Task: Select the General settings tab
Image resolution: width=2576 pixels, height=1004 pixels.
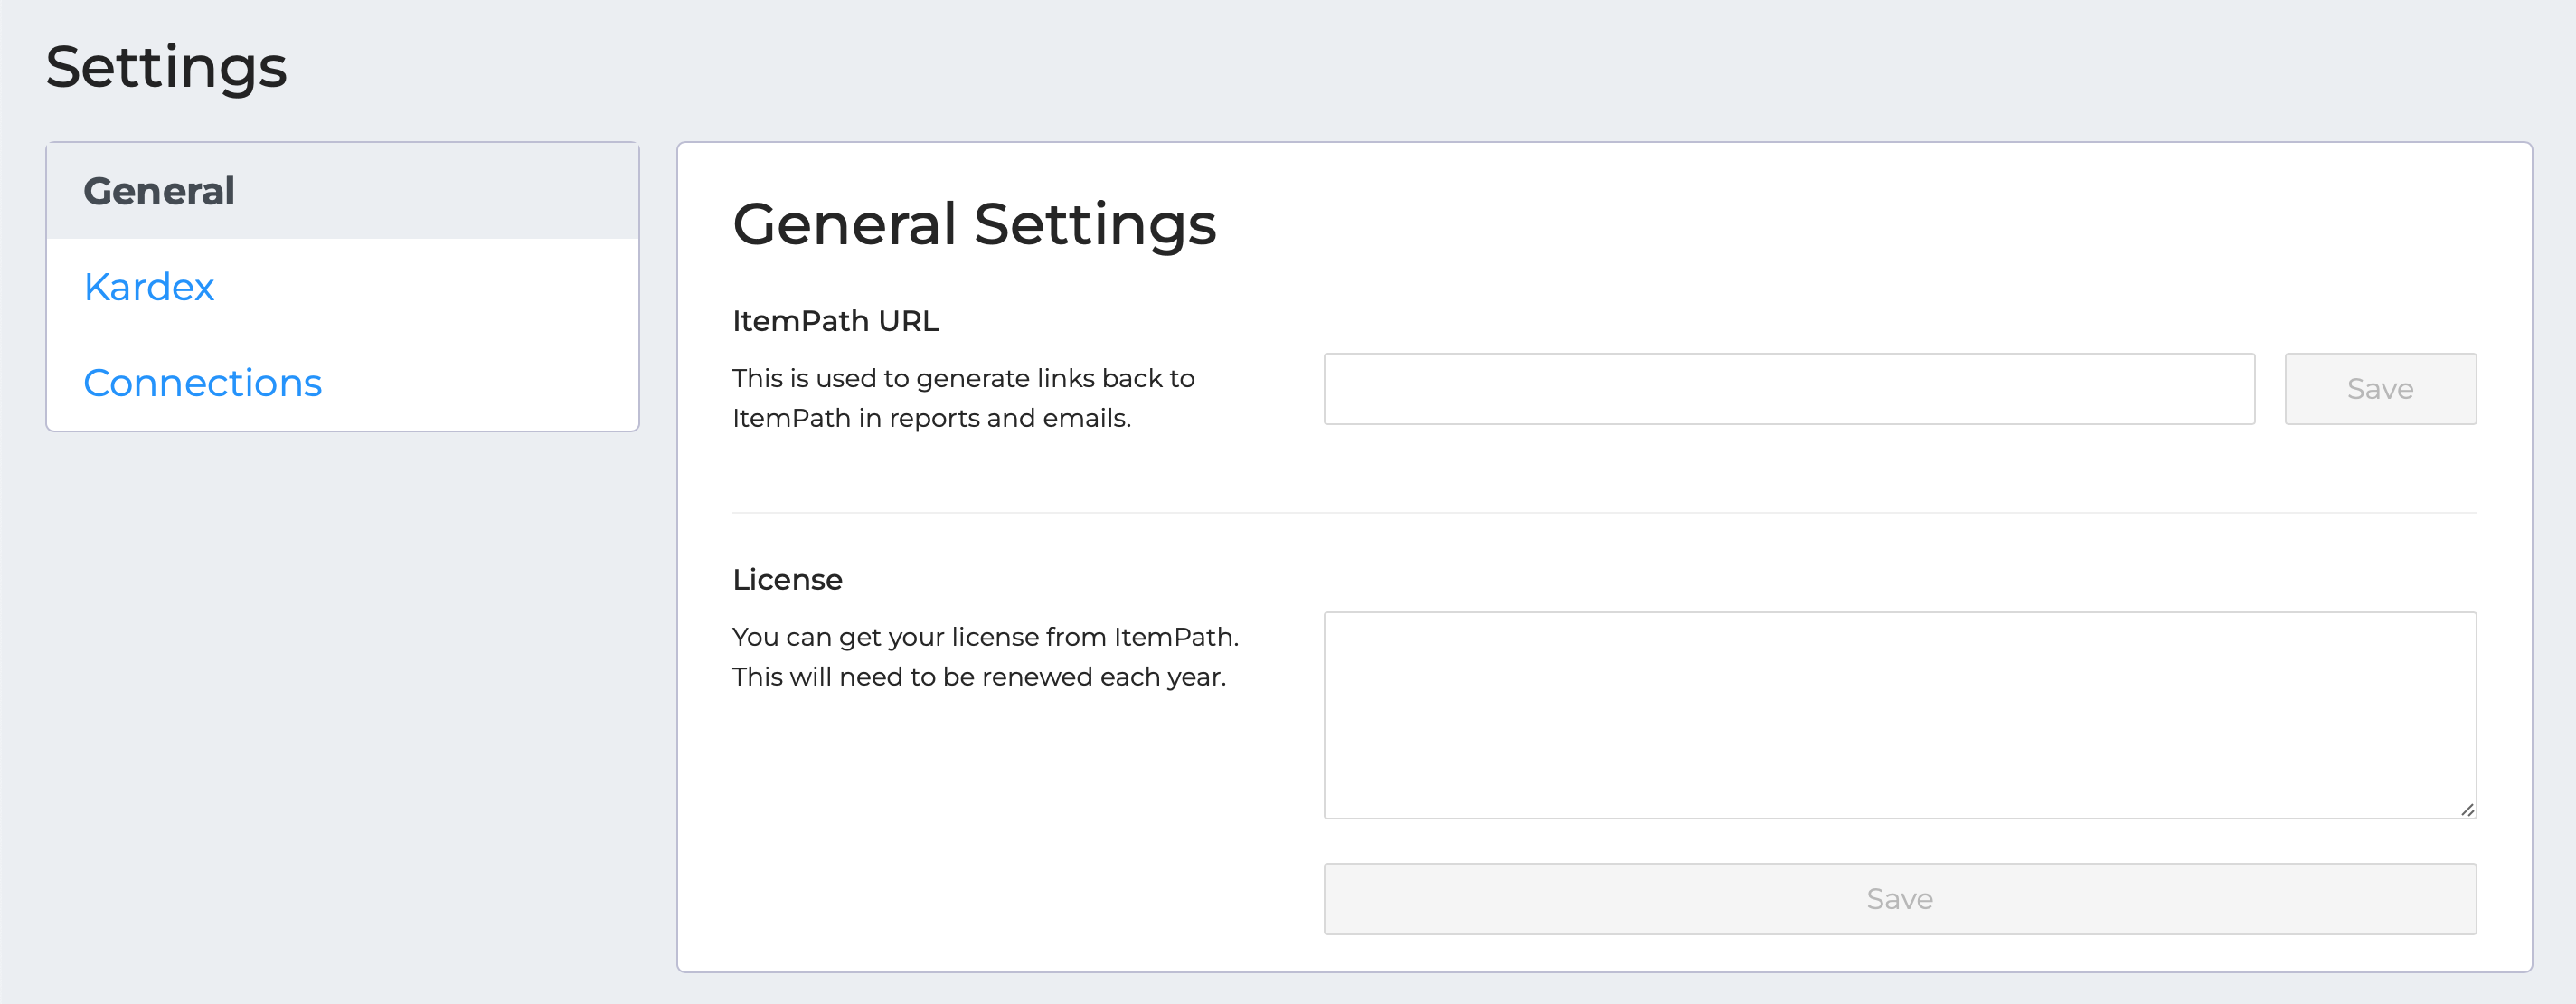Action: tap(342, 191)
